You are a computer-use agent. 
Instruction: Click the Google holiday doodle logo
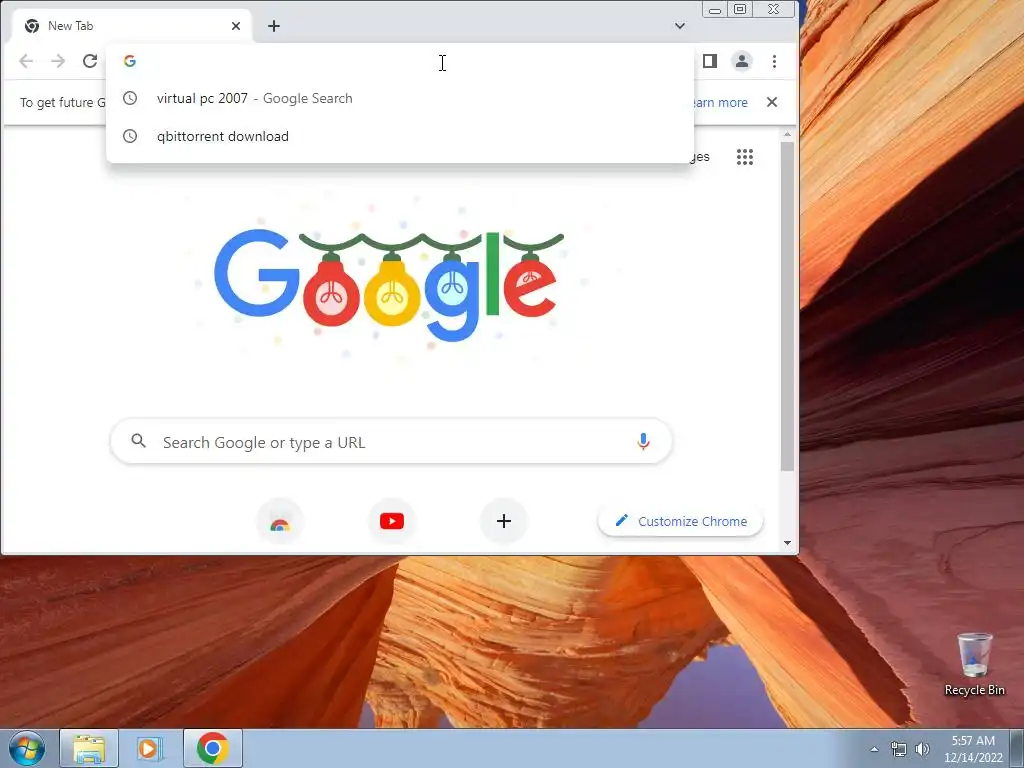point(389,285)
